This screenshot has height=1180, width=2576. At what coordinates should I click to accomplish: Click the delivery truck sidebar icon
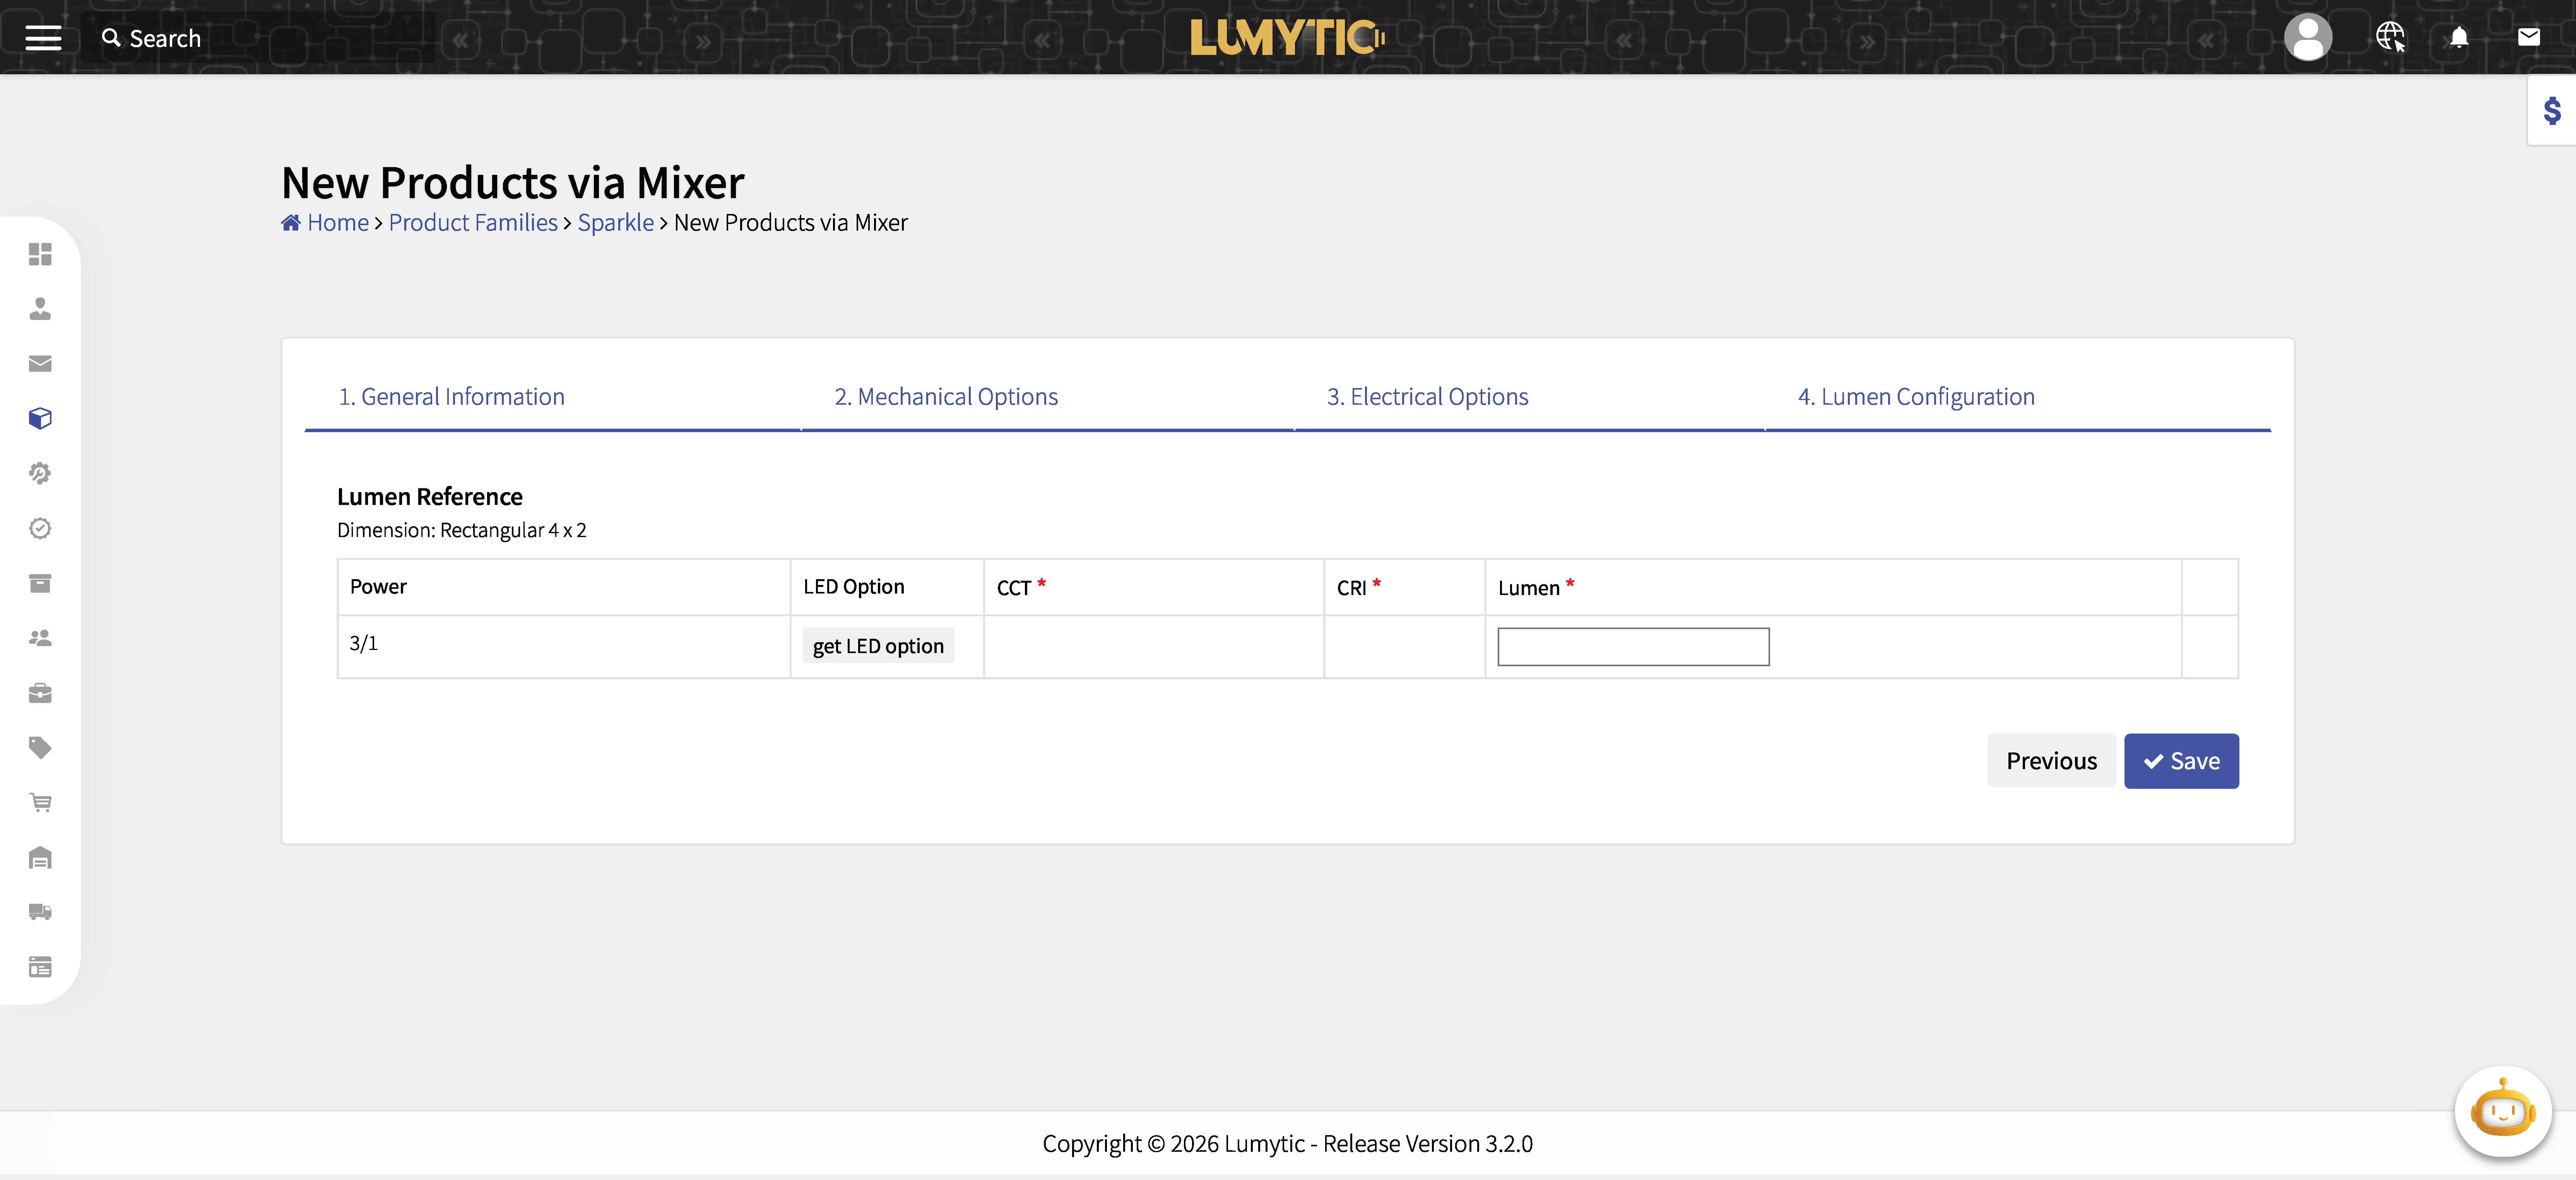pos(40,912)
